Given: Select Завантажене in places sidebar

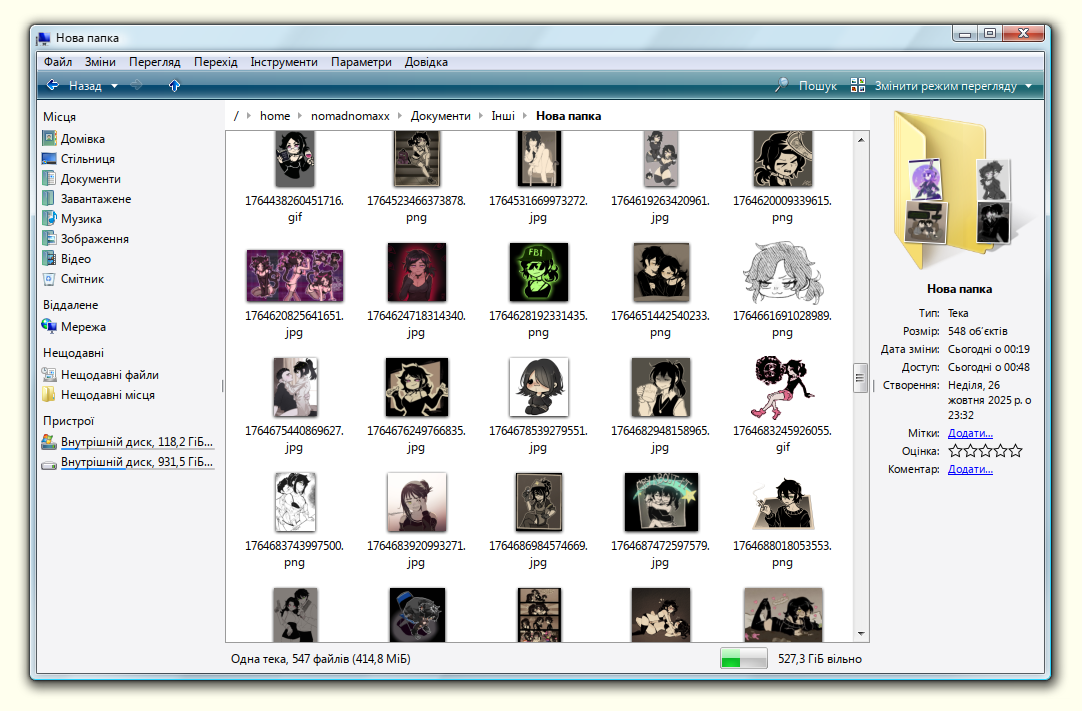Looking at the screenshot, I should [87, 199].
